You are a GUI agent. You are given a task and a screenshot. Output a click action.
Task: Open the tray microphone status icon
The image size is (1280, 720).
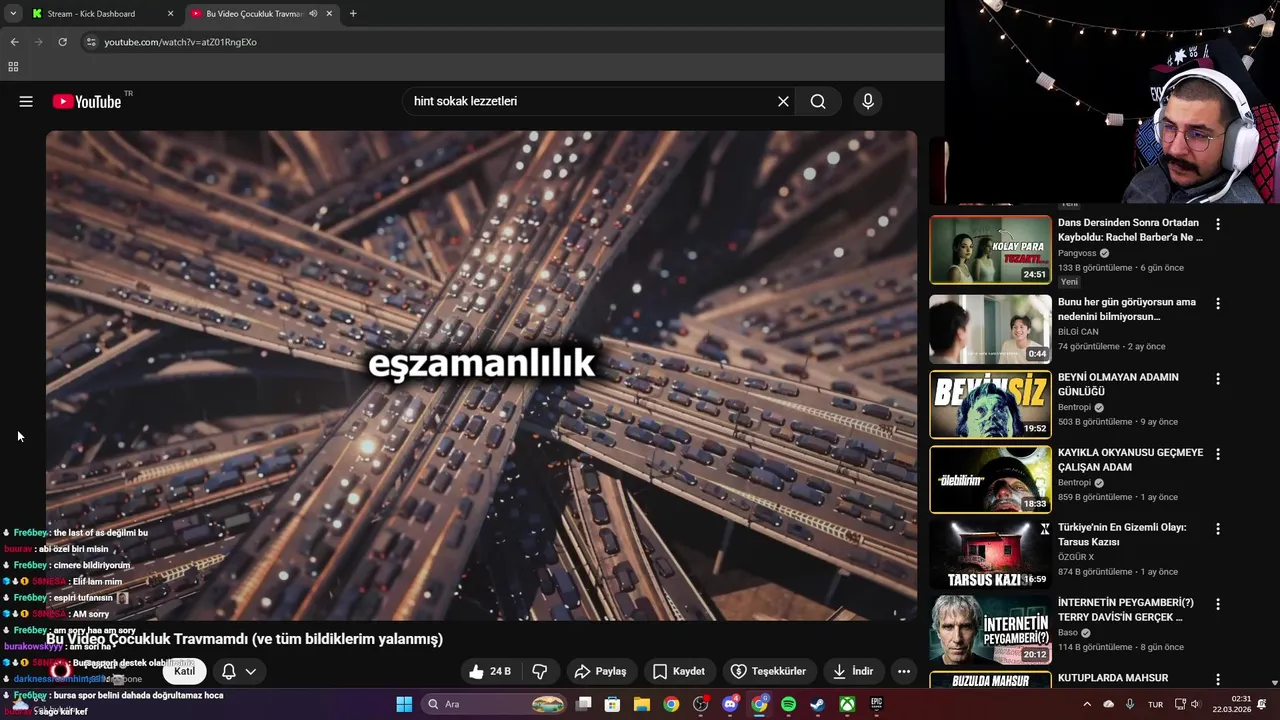[x=1130, y=704]
